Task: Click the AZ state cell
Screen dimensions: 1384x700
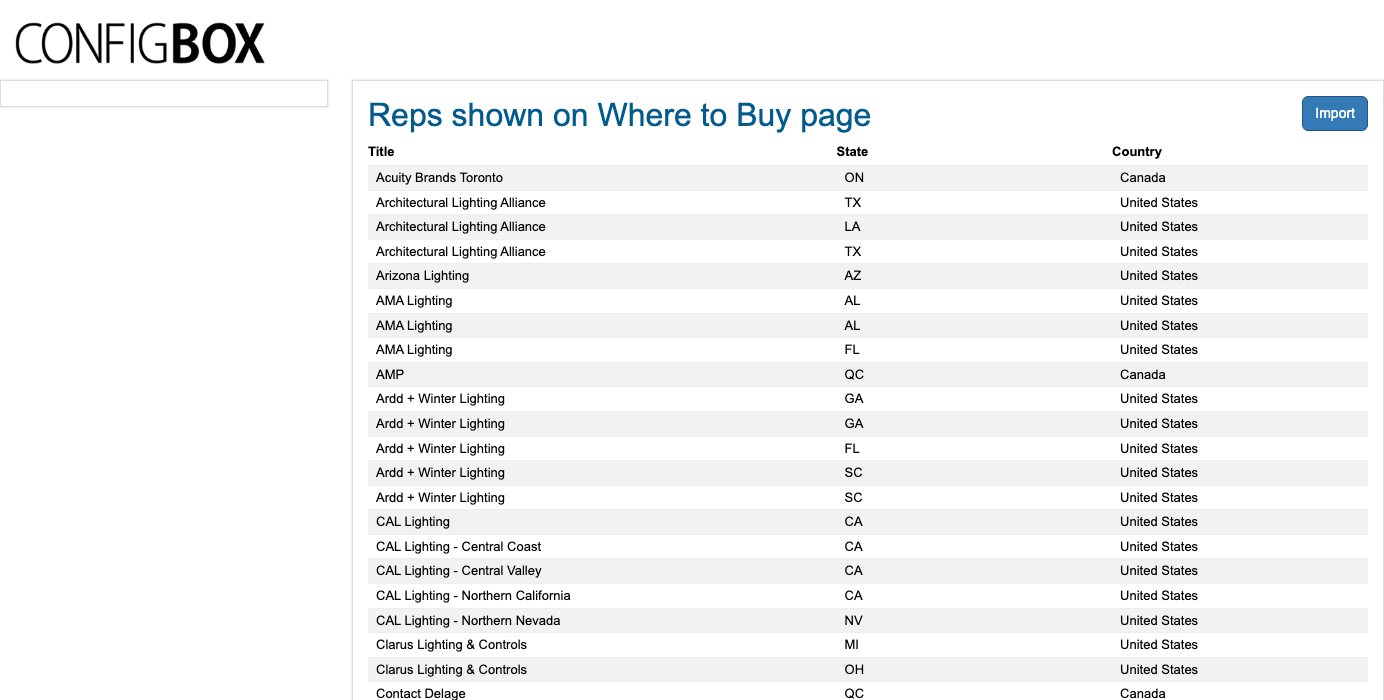Action: click(853, 276)
